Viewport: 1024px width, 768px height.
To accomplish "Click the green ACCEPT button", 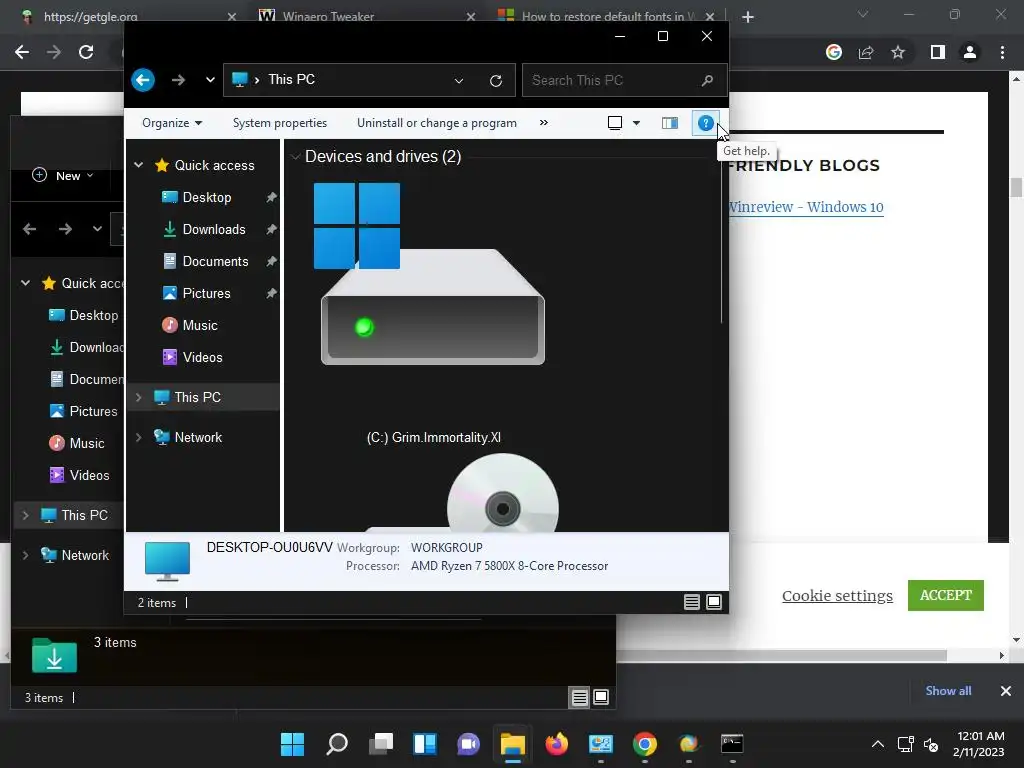I will (x=946, y=596).
